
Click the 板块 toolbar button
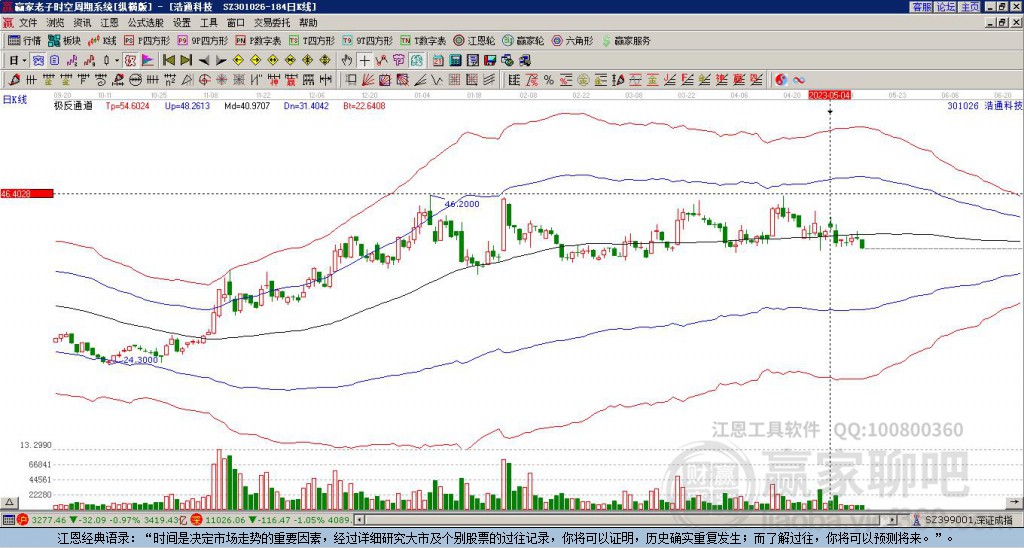(64, 40)
